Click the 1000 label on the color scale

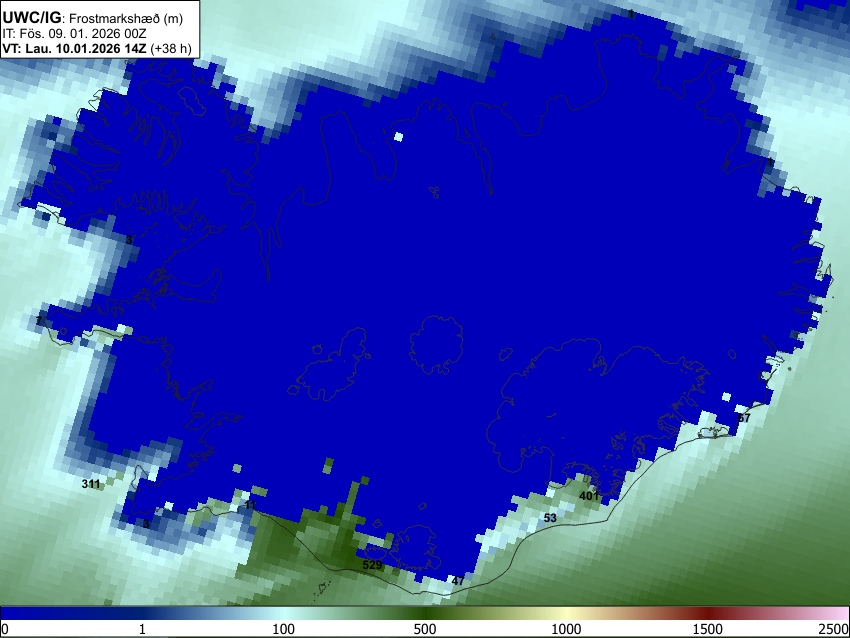coord(566,629)
